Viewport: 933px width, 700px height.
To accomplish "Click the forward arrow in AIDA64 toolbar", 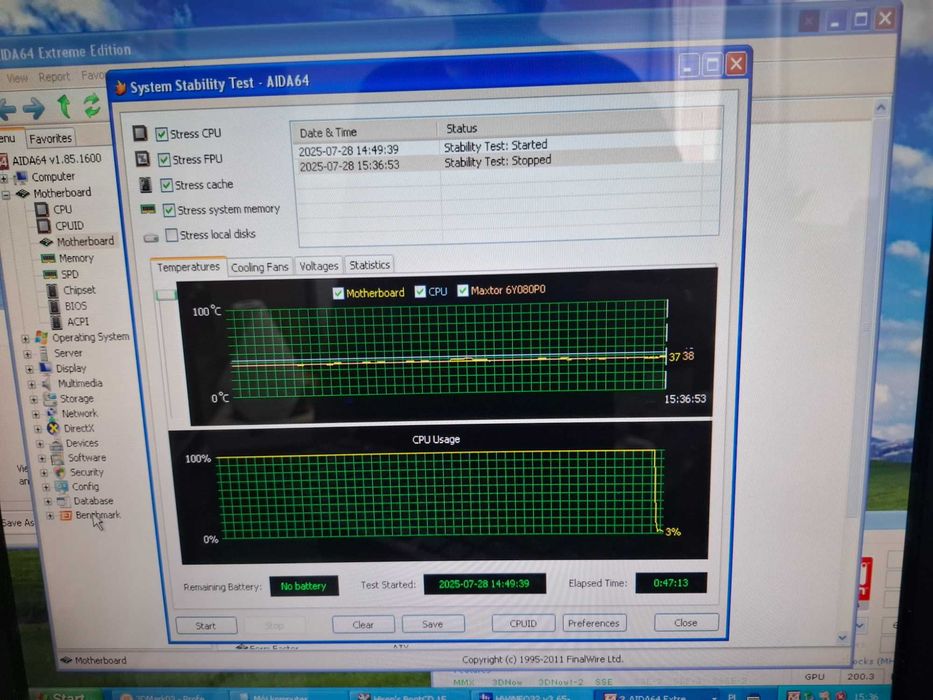I will click(34, 108).
